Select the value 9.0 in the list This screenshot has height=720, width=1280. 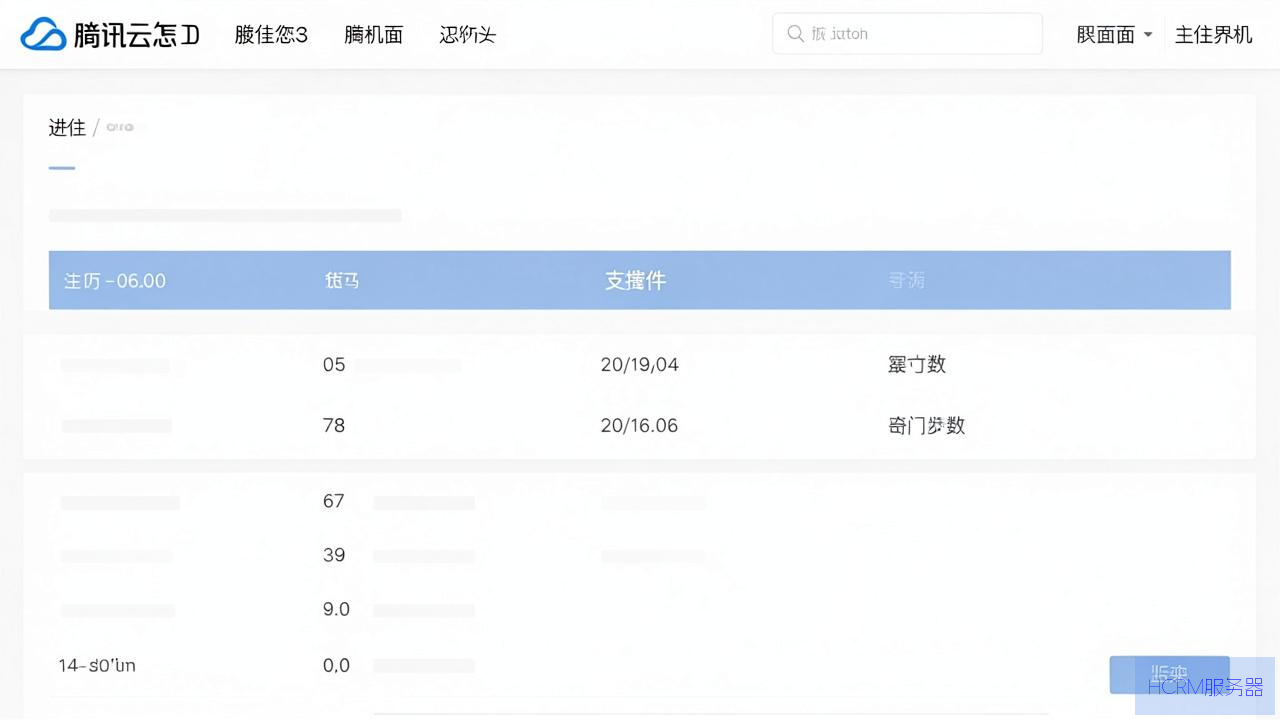click(x=336, y=609)
